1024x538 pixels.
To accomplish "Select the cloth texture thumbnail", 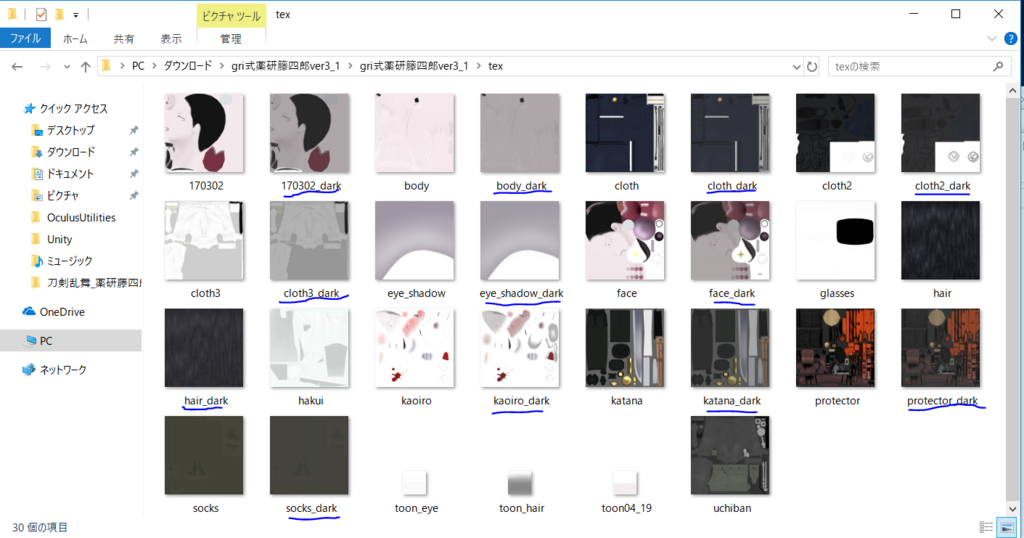I will click(x=625, y=133).
